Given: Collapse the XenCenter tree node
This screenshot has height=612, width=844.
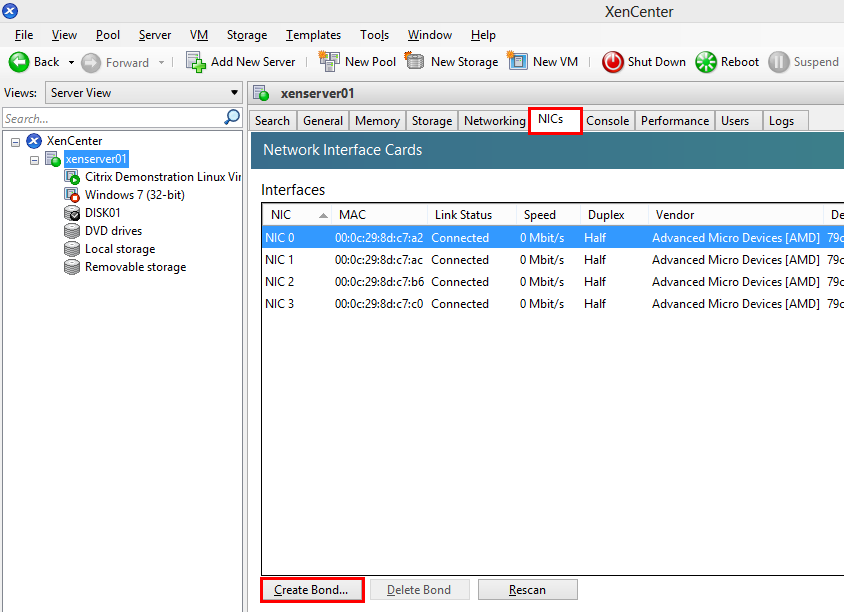Looking at the screenshot, I should point(16,141).
